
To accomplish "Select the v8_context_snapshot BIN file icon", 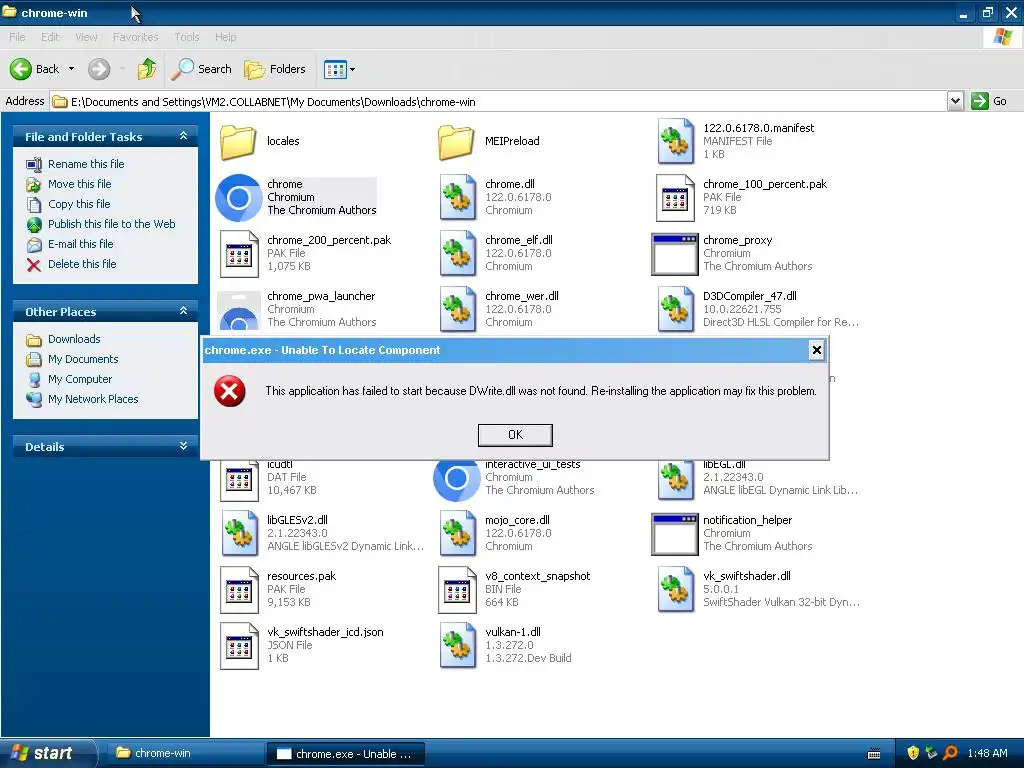I will [457, 590].
